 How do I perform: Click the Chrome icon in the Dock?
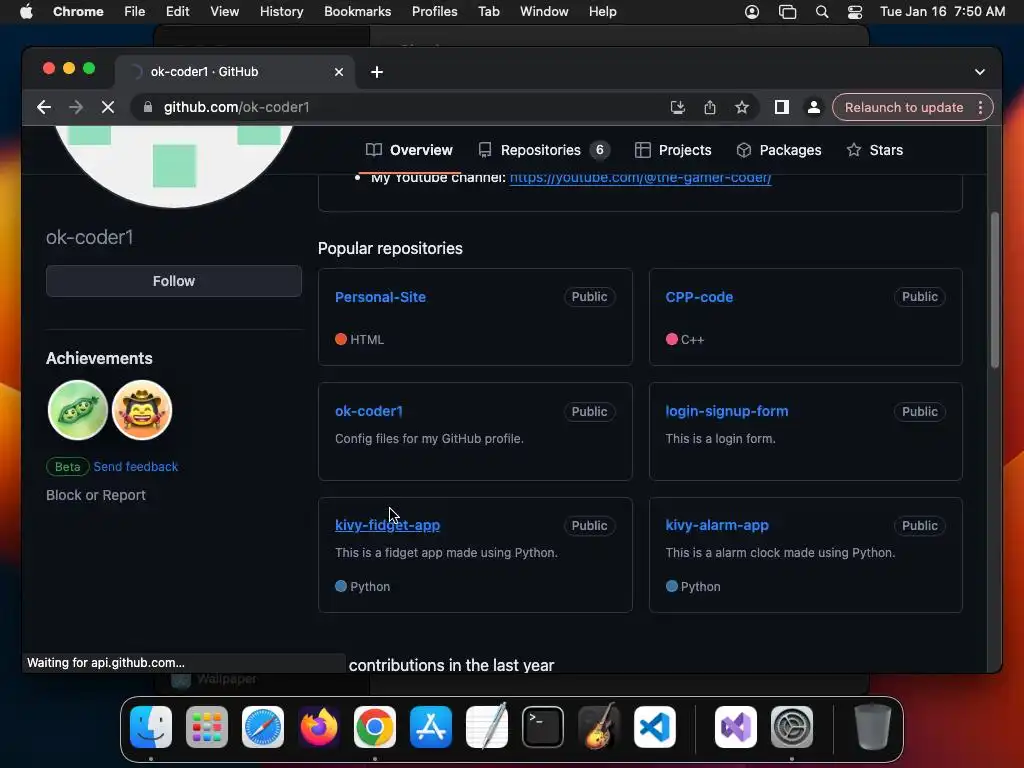pyautogui.click(x=375, y=727)
